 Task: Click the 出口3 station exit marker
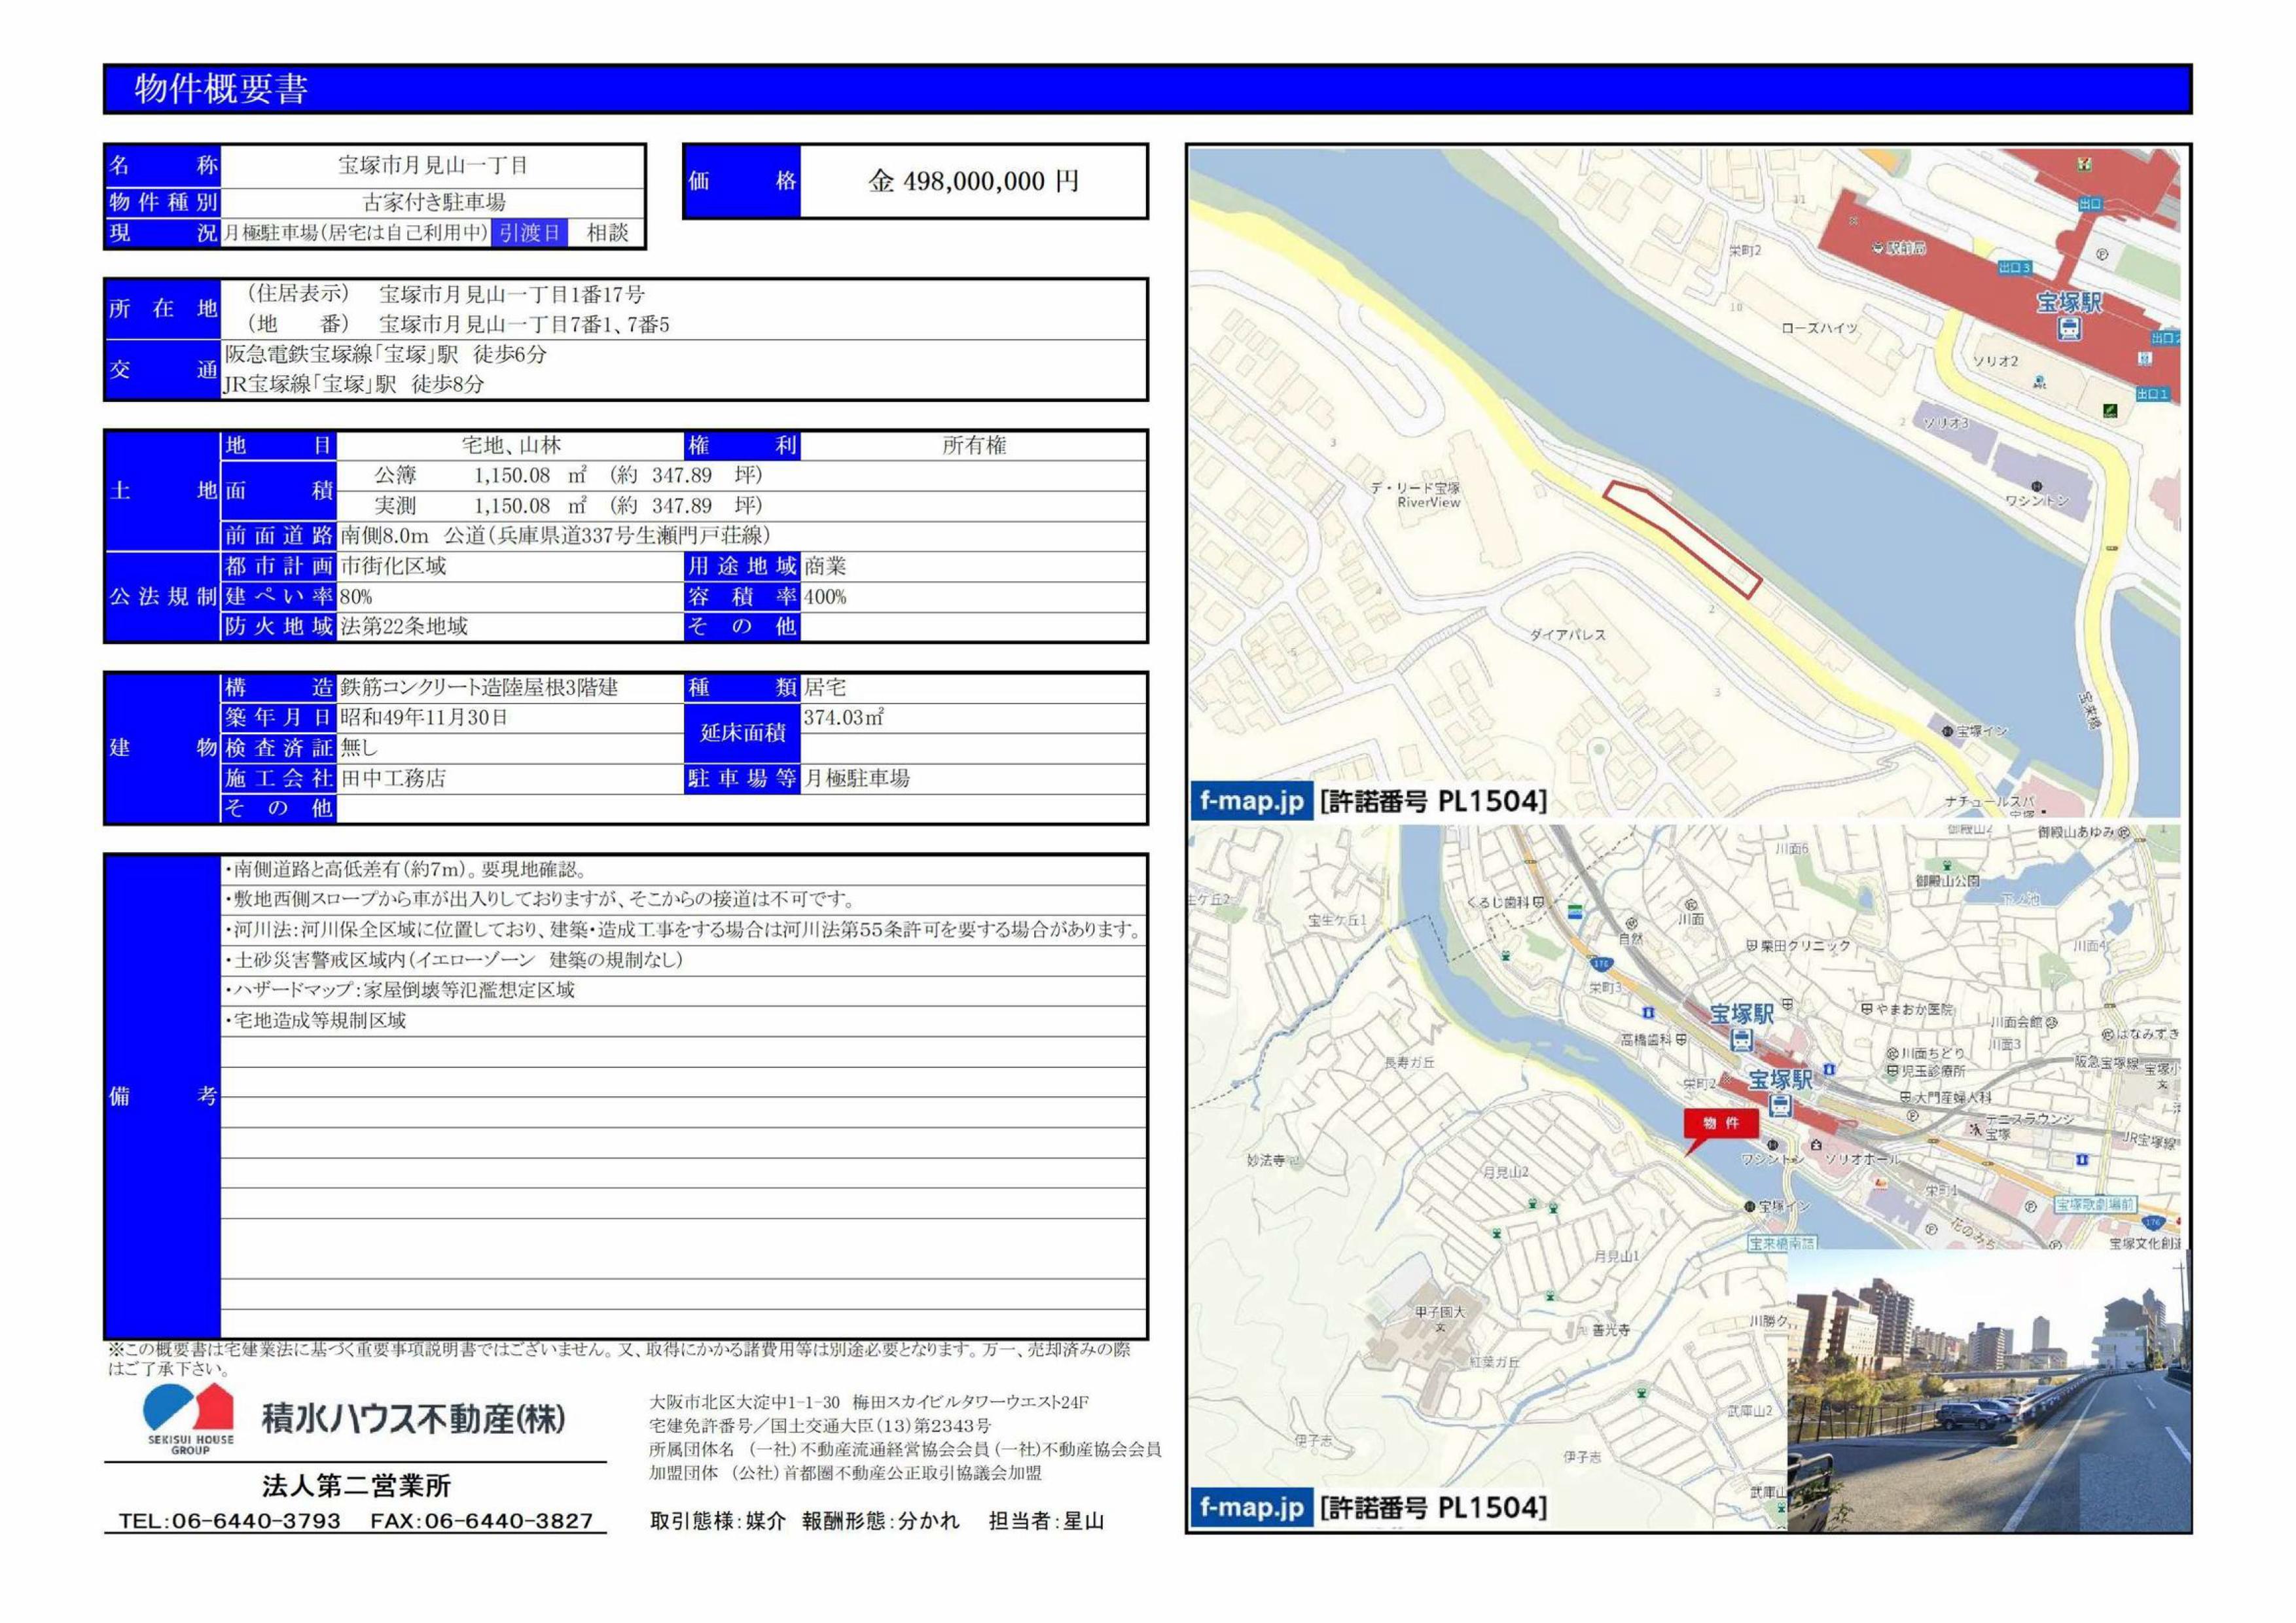(x=2014, y=268)
